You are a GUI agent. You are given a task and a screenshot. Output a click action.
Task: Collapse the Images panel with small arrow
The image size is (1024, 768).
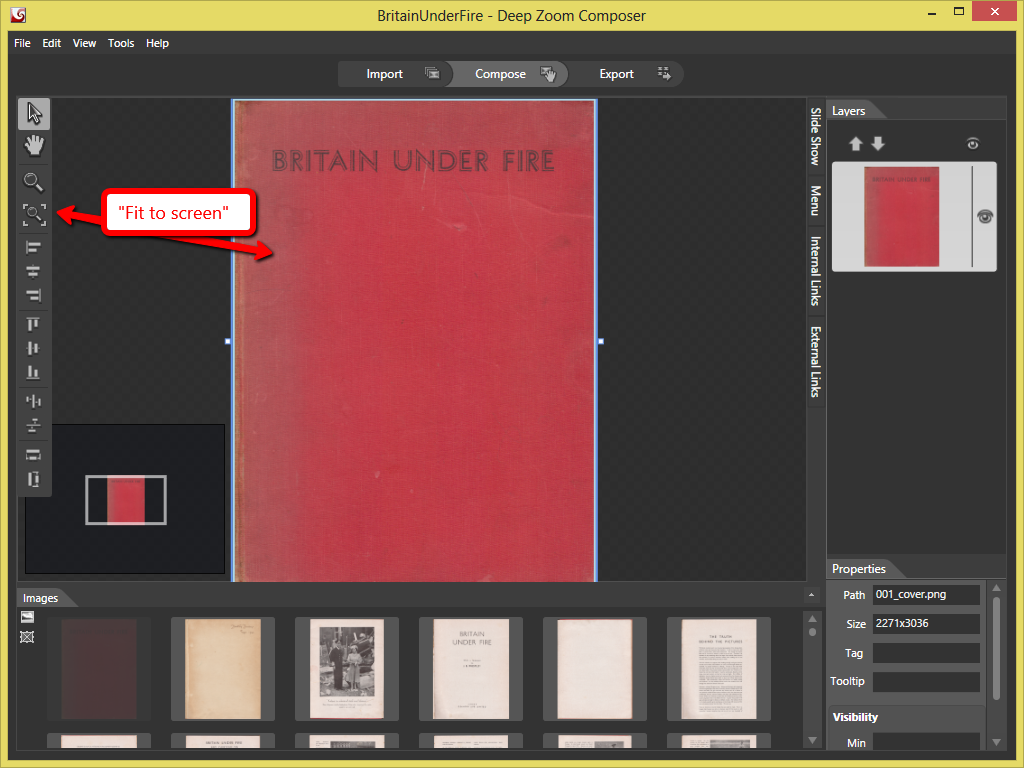pos(811,595)
